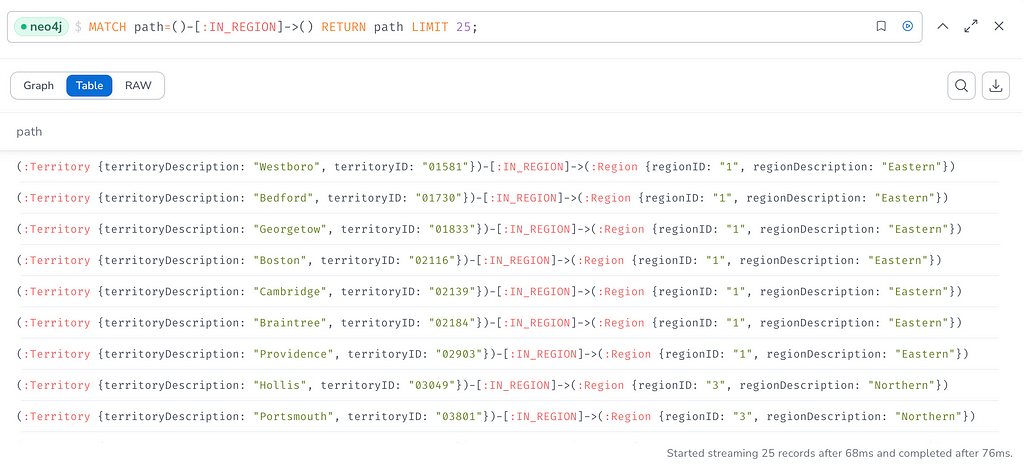The width and height of the screenshot is (1024, 471).
Task: Click the streaming status message
Action: pyautogui.click(x=840, y=453)
